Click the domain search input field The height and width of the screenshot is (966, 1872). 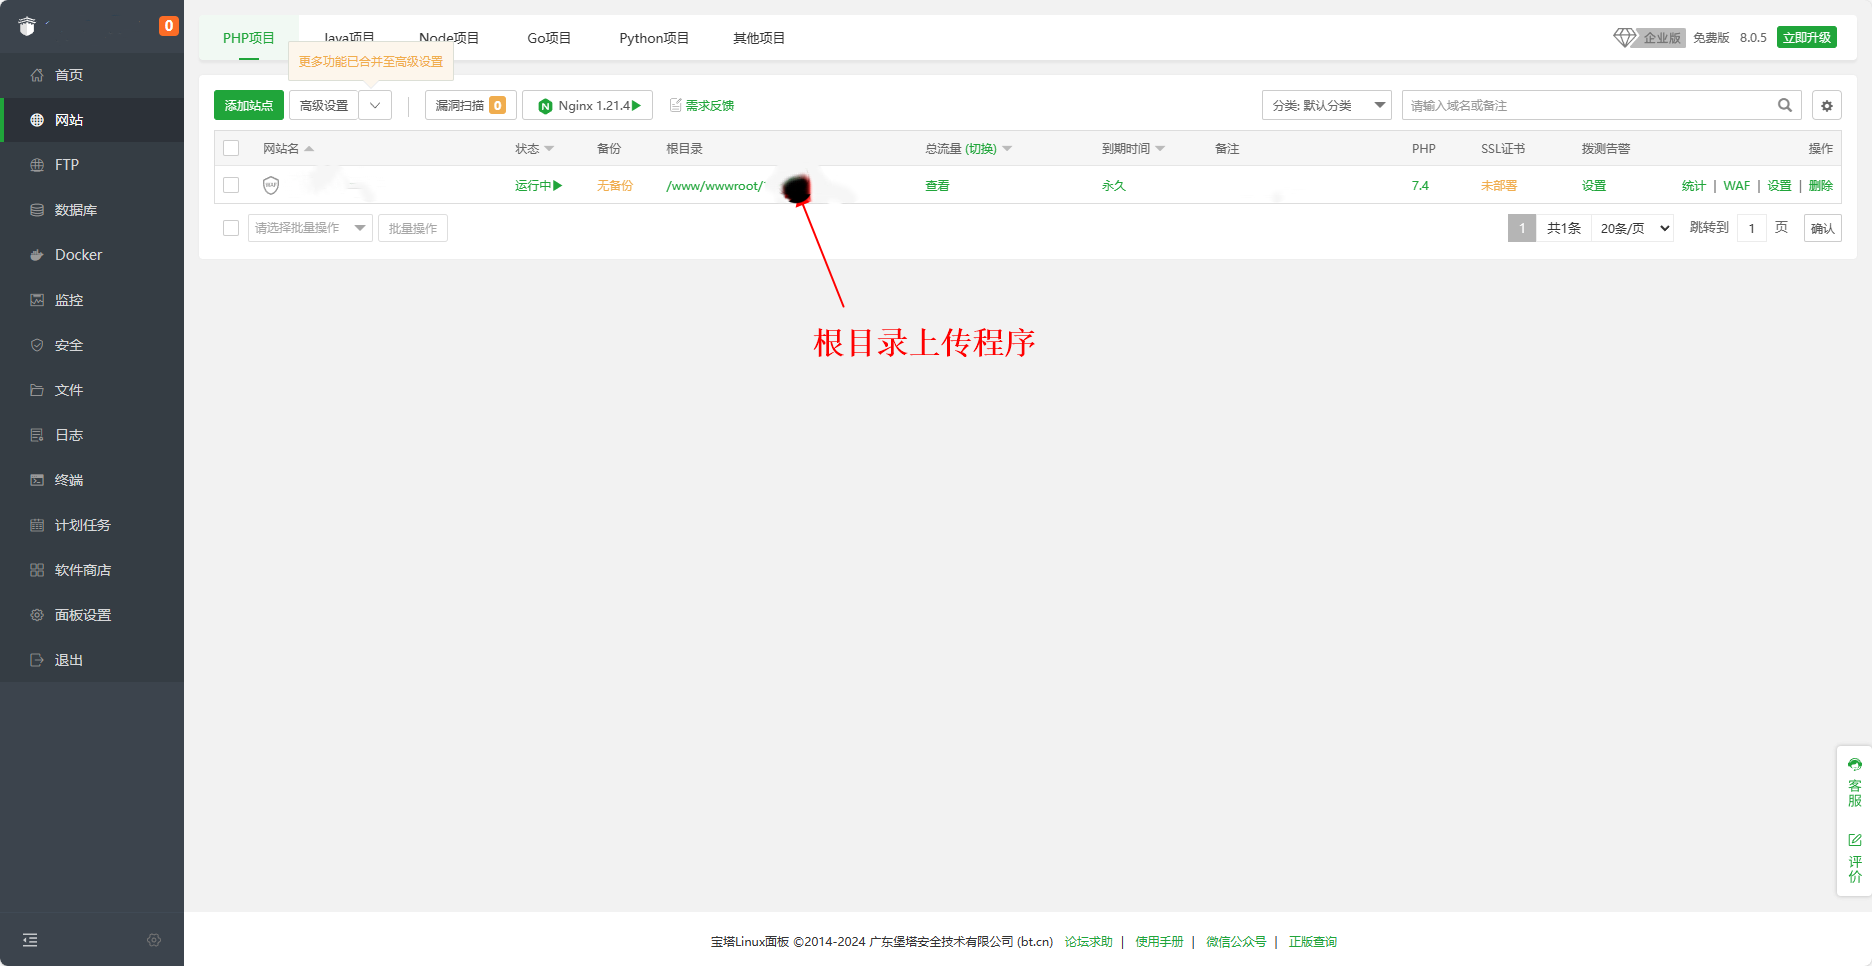click(1590, 105)
